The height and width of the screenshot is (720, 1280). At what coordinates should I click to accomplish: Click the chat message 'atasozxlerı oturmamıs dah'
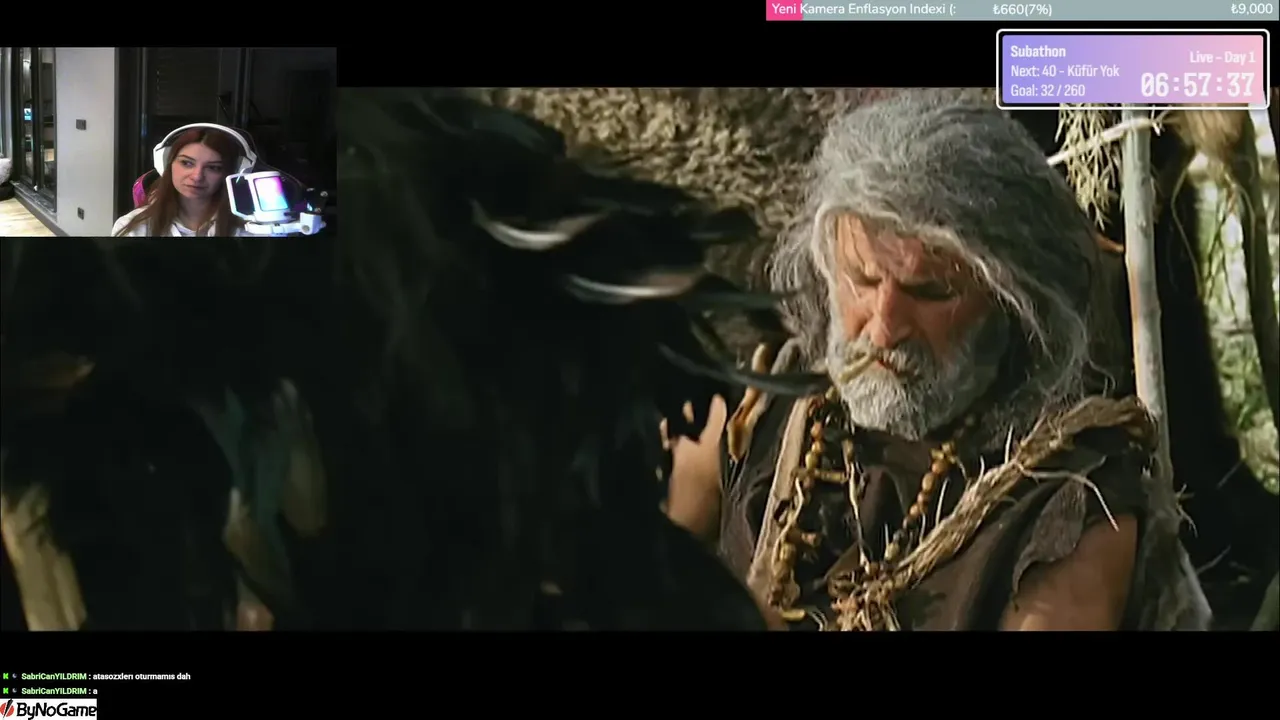tap(141, 676)
